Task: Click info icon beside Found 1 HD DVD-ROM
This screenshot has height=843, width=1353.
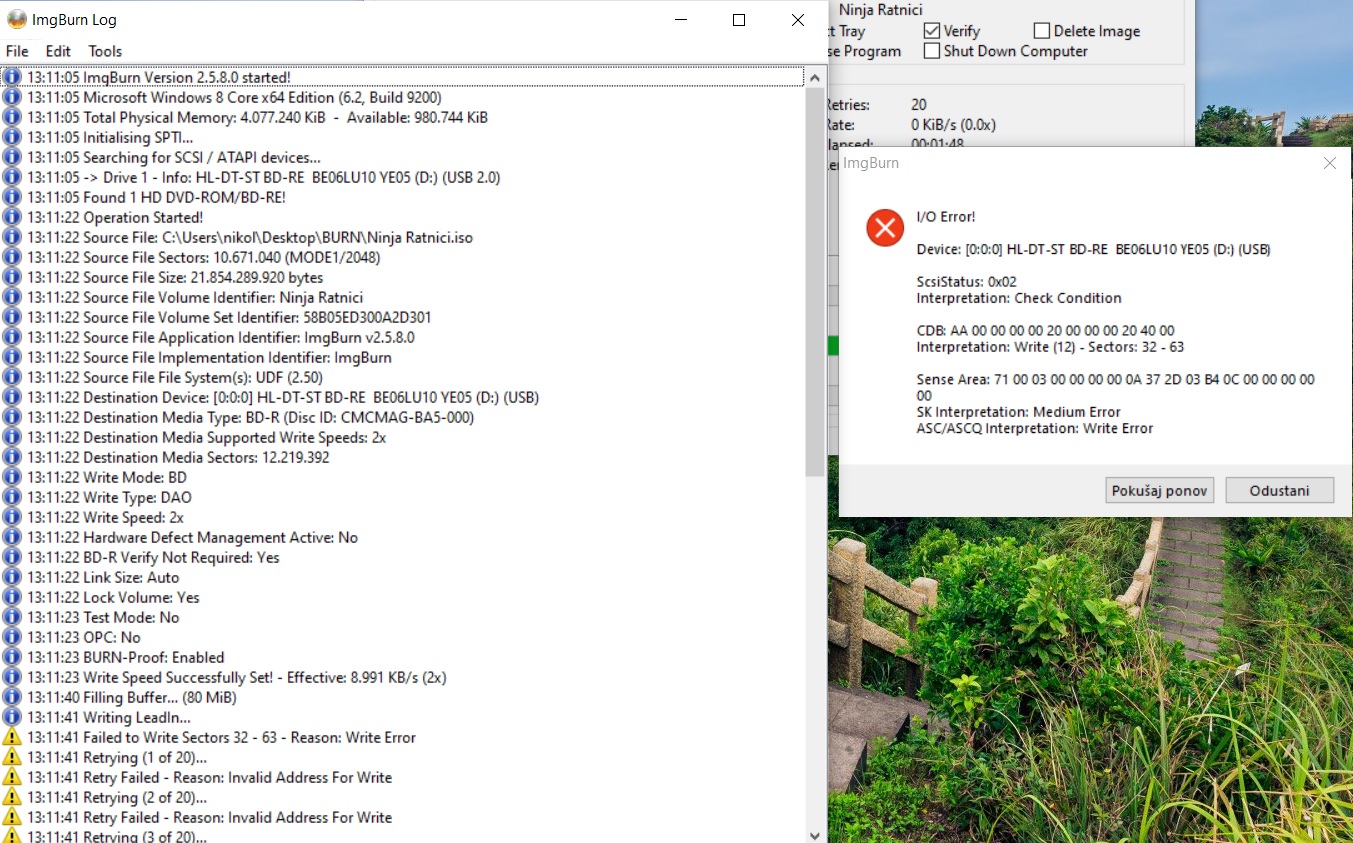Action: (x=12, y=197)
